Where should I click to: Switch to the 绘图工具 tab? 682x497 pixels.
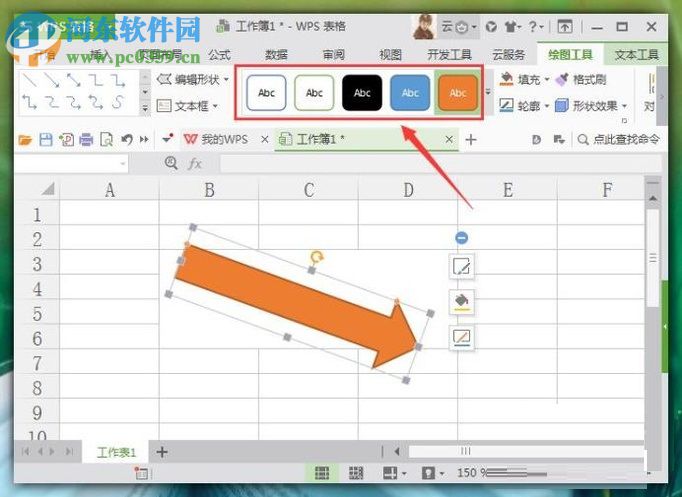tap(570, 55)
